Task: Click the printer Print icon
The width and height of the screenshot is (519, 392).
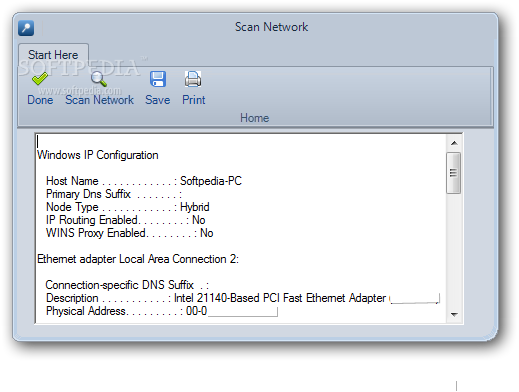Action: tap(193, 79)
